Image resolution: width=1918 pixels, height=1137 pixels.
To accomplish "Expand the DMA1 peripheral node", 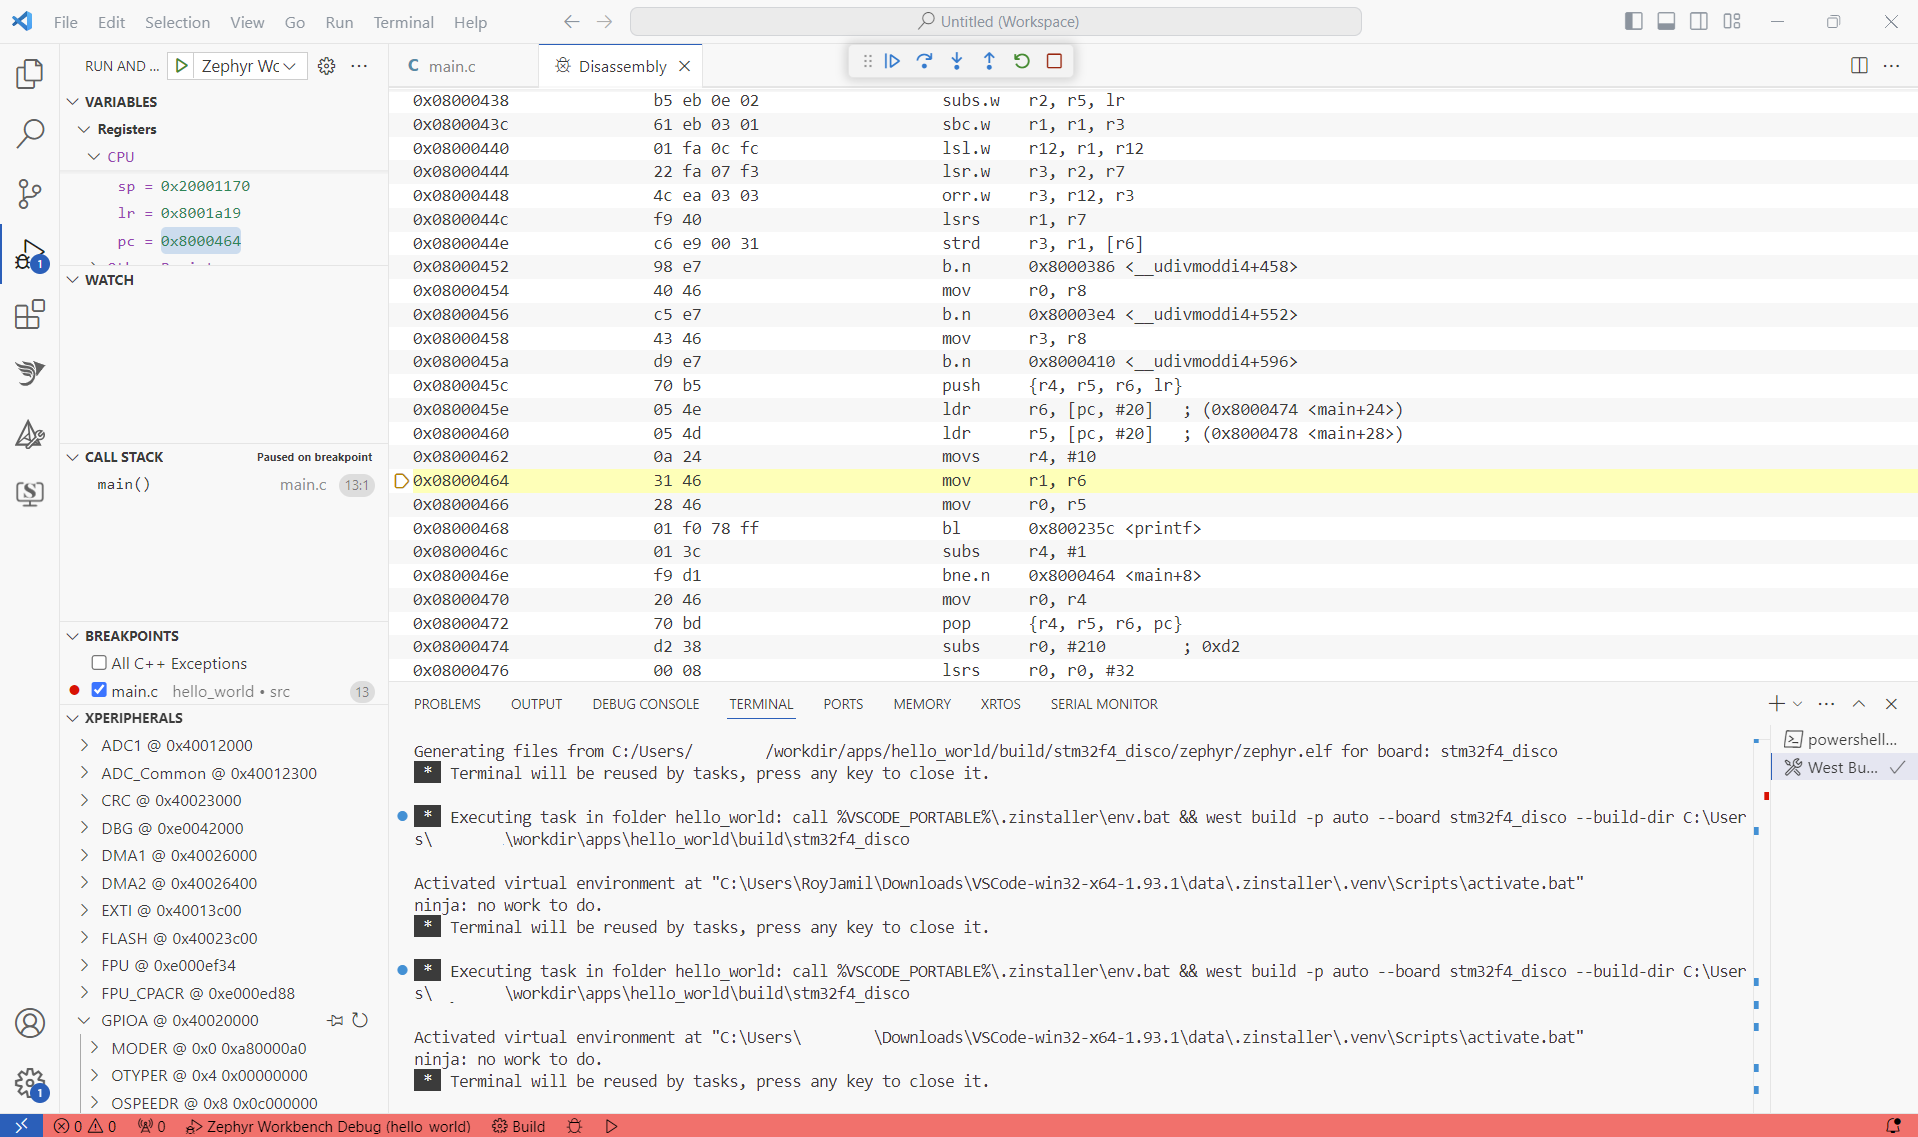I will (x=85, y=855).
